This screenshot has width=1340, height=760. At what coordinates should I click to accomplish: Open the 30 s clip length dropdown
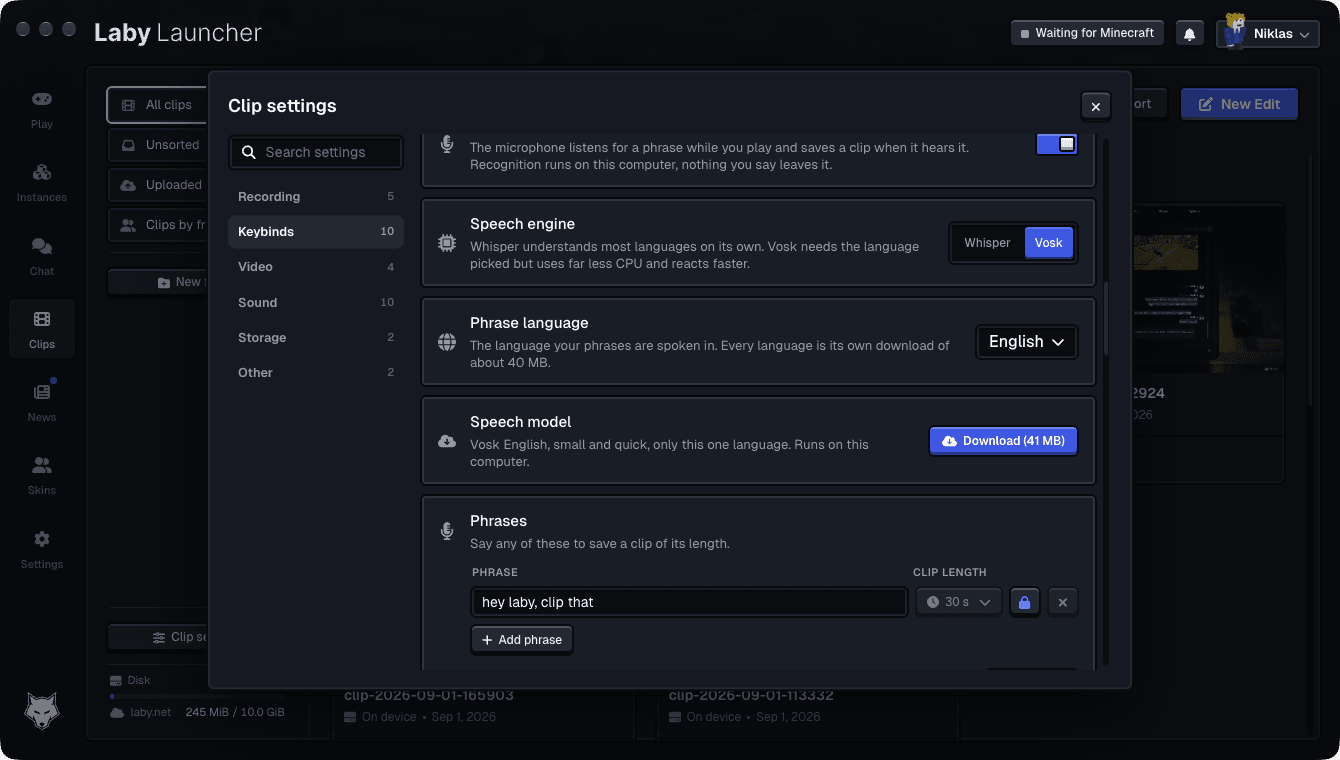958,602
